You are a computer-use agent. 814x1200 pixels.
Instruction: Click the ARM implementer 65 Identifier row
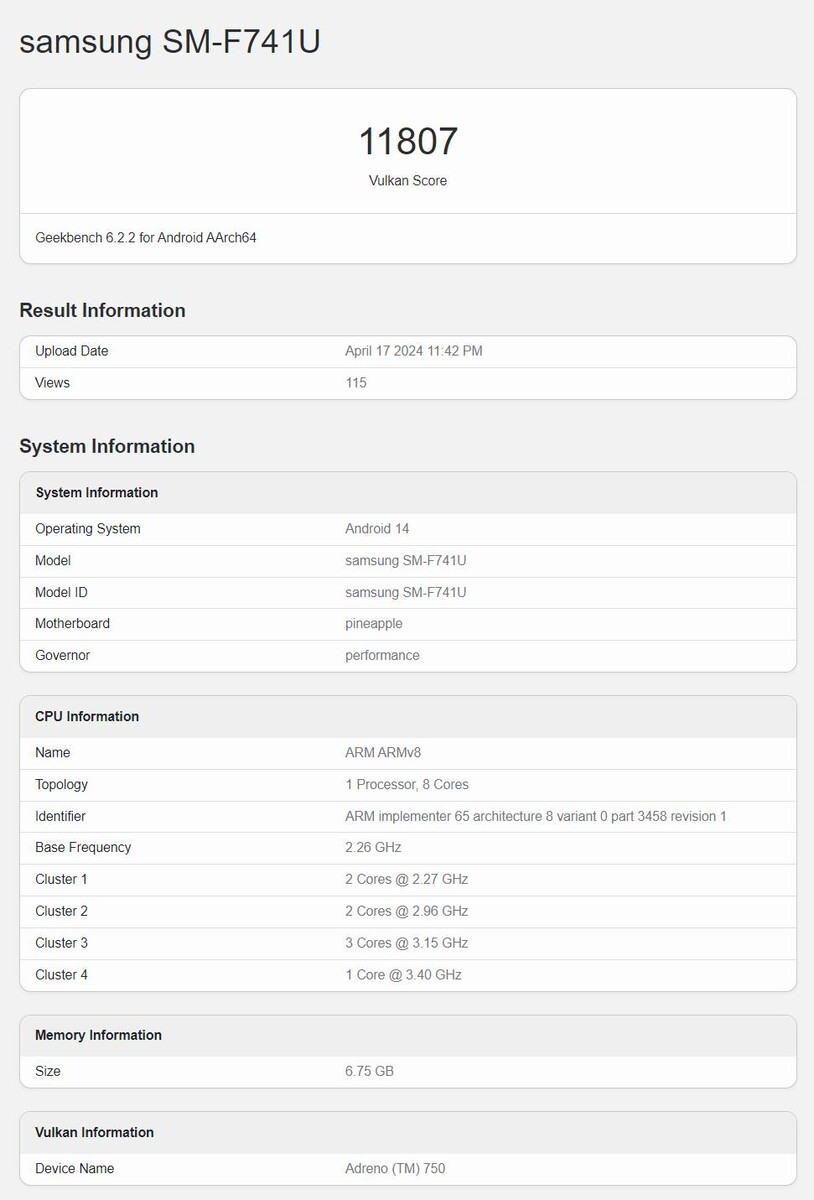pyautogui.click(x=536, y=817)
